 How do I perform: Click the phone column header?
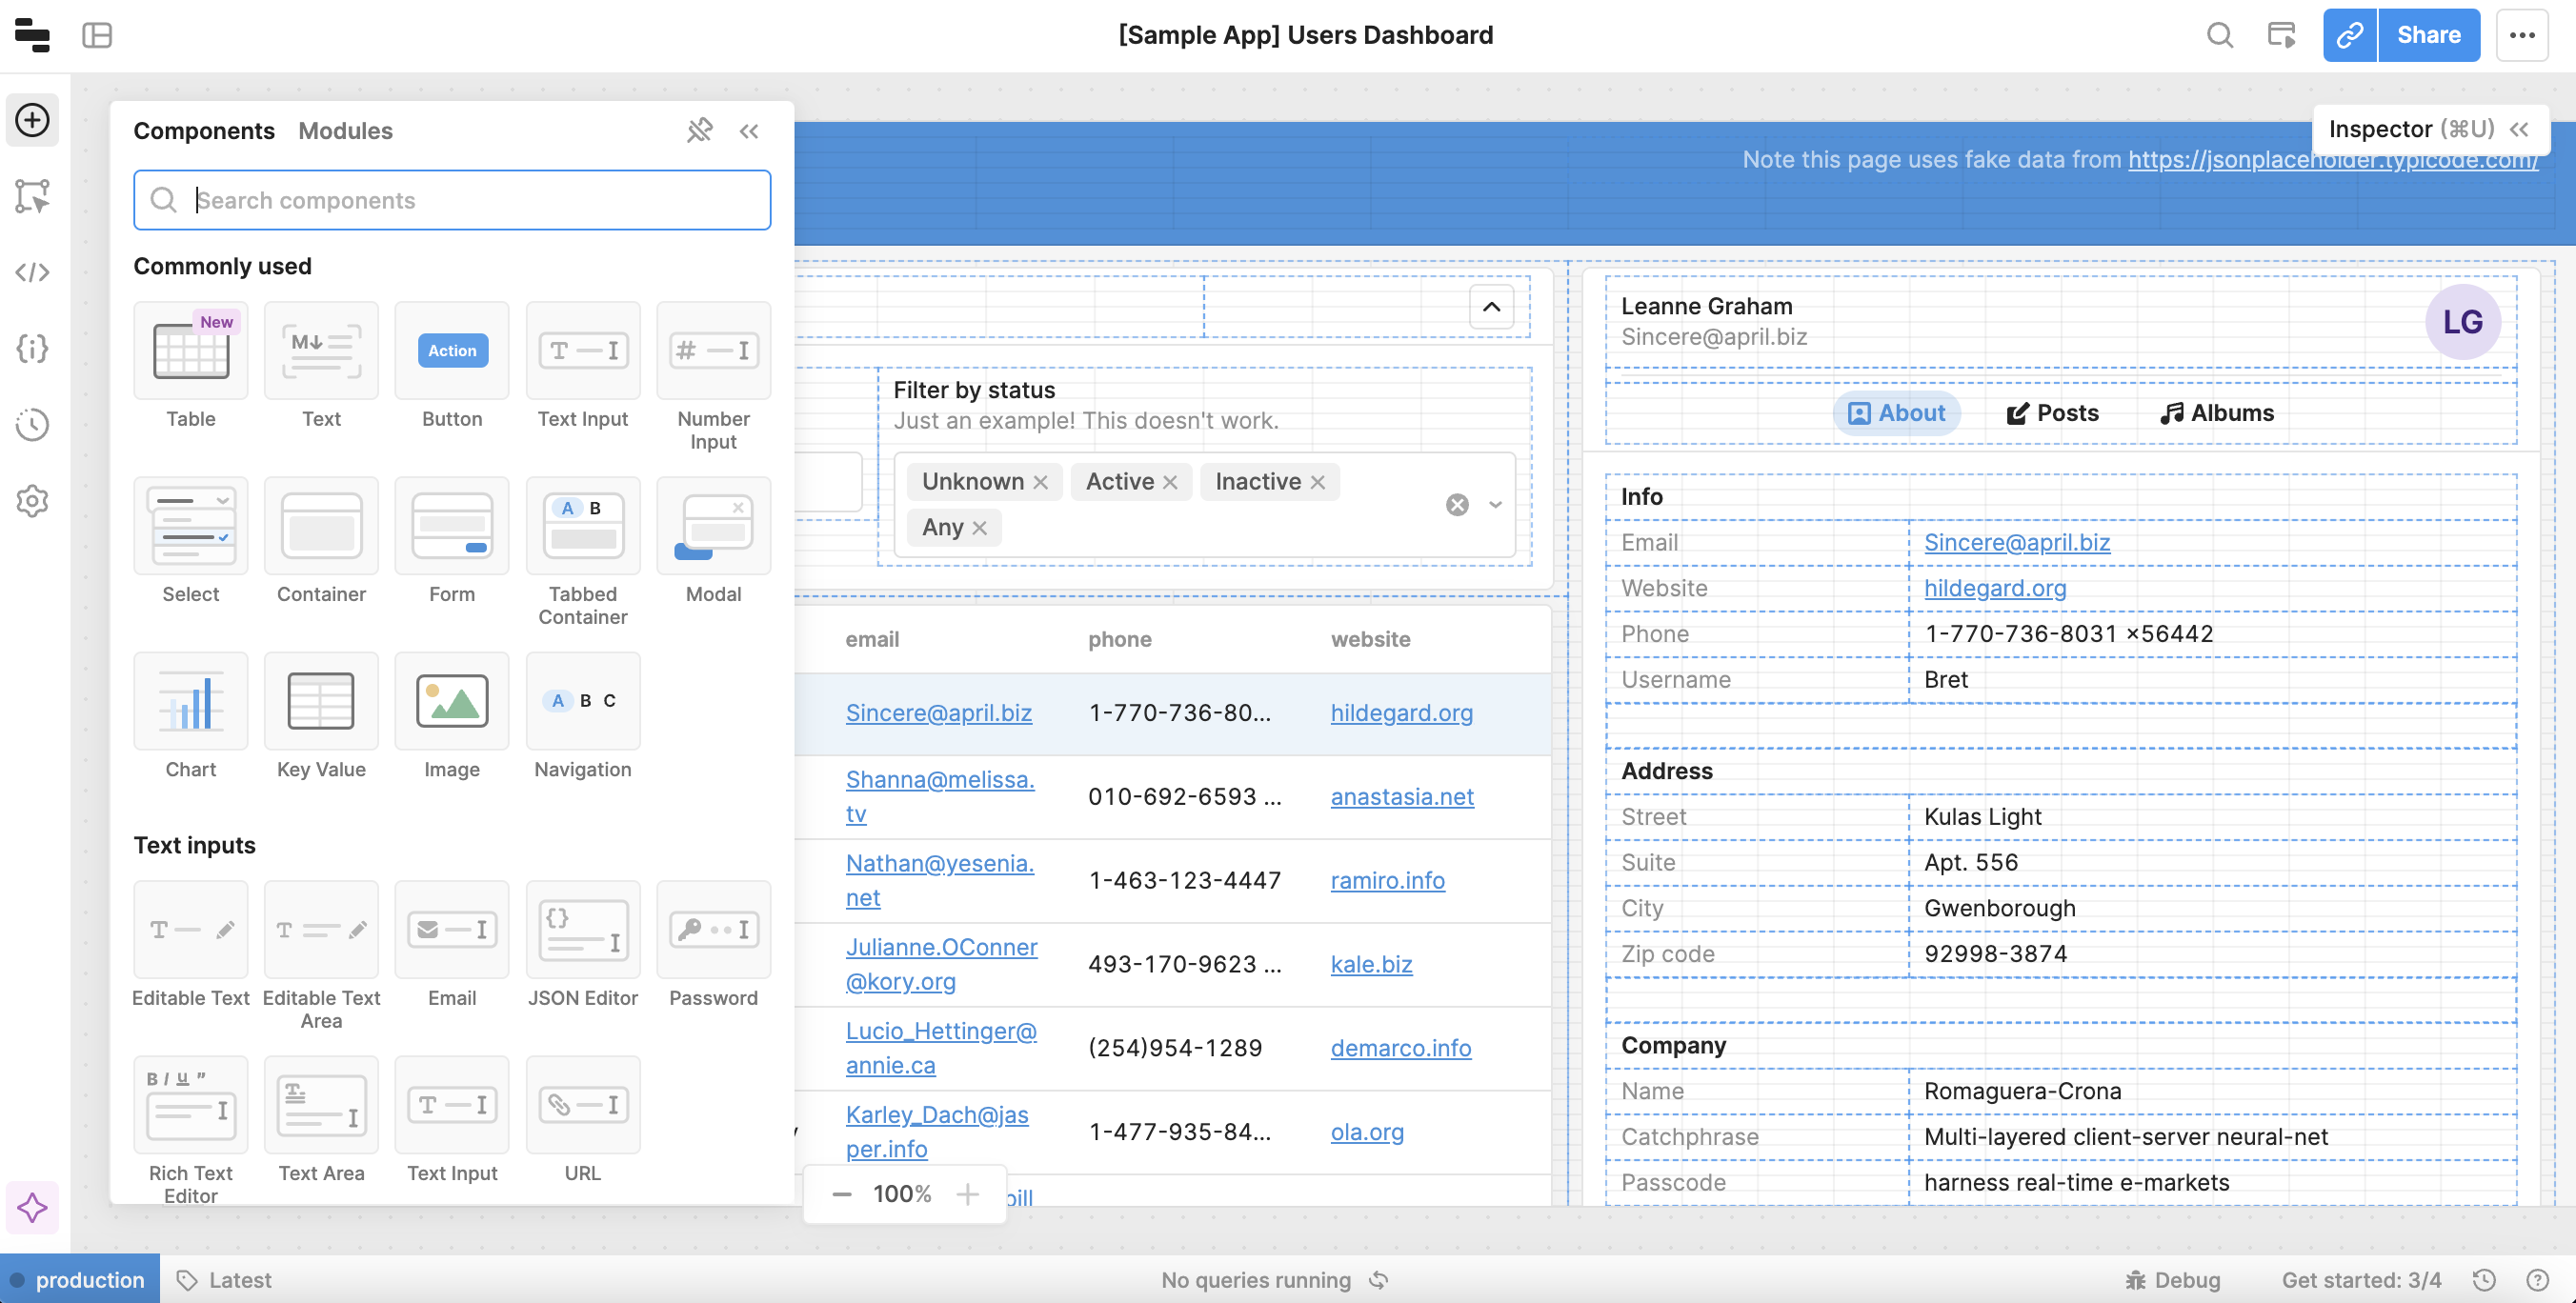pos(1119,639)
